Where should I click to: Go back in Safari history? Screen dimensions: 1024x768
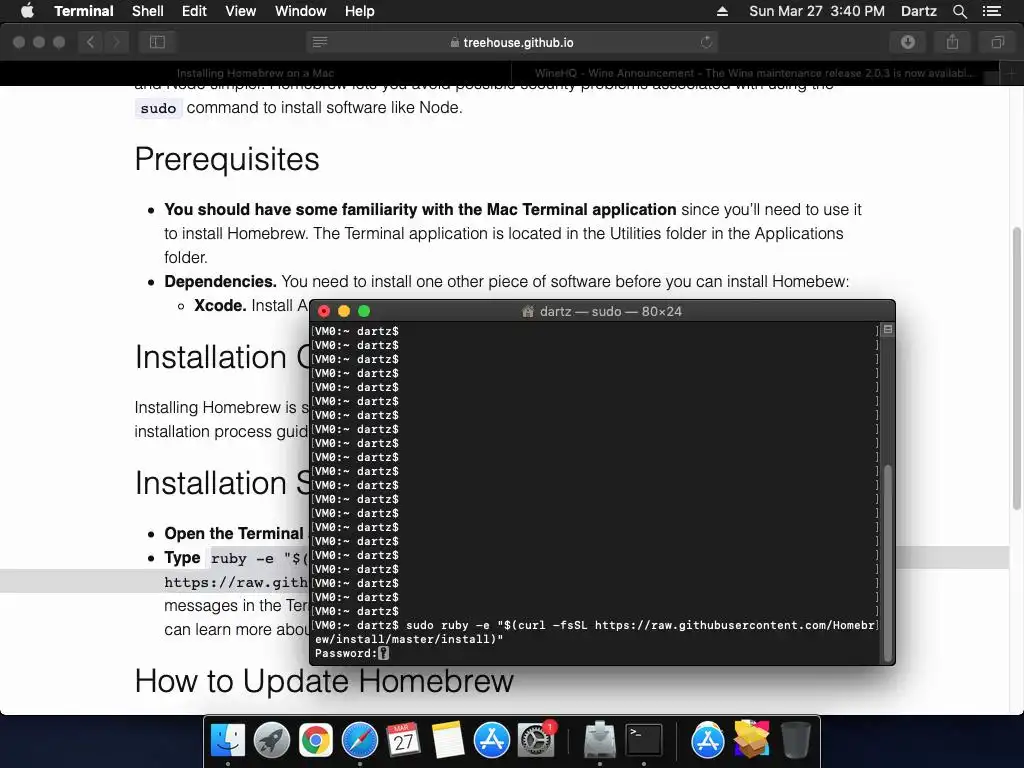(x=91, y=42)
